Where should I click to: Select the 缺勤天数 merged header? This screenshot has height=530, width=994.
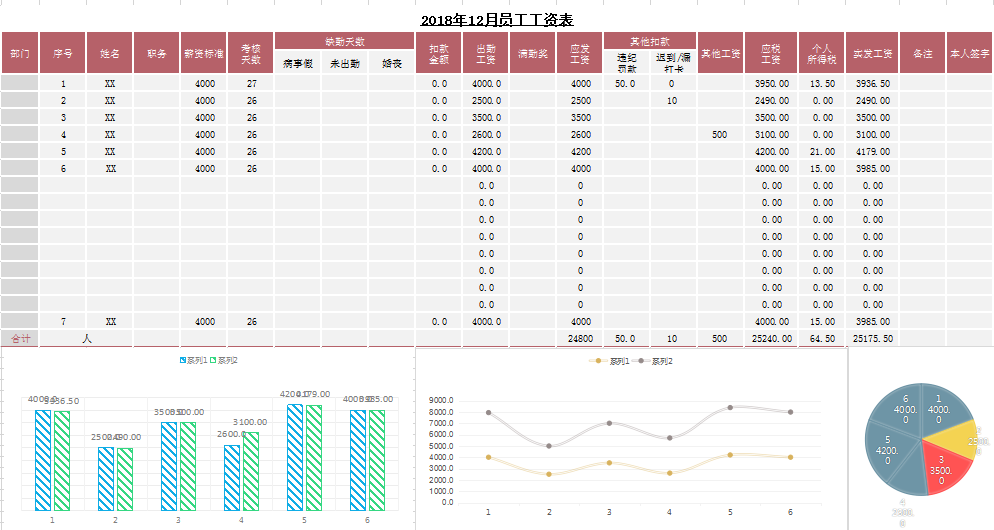[x=344, y=41]
